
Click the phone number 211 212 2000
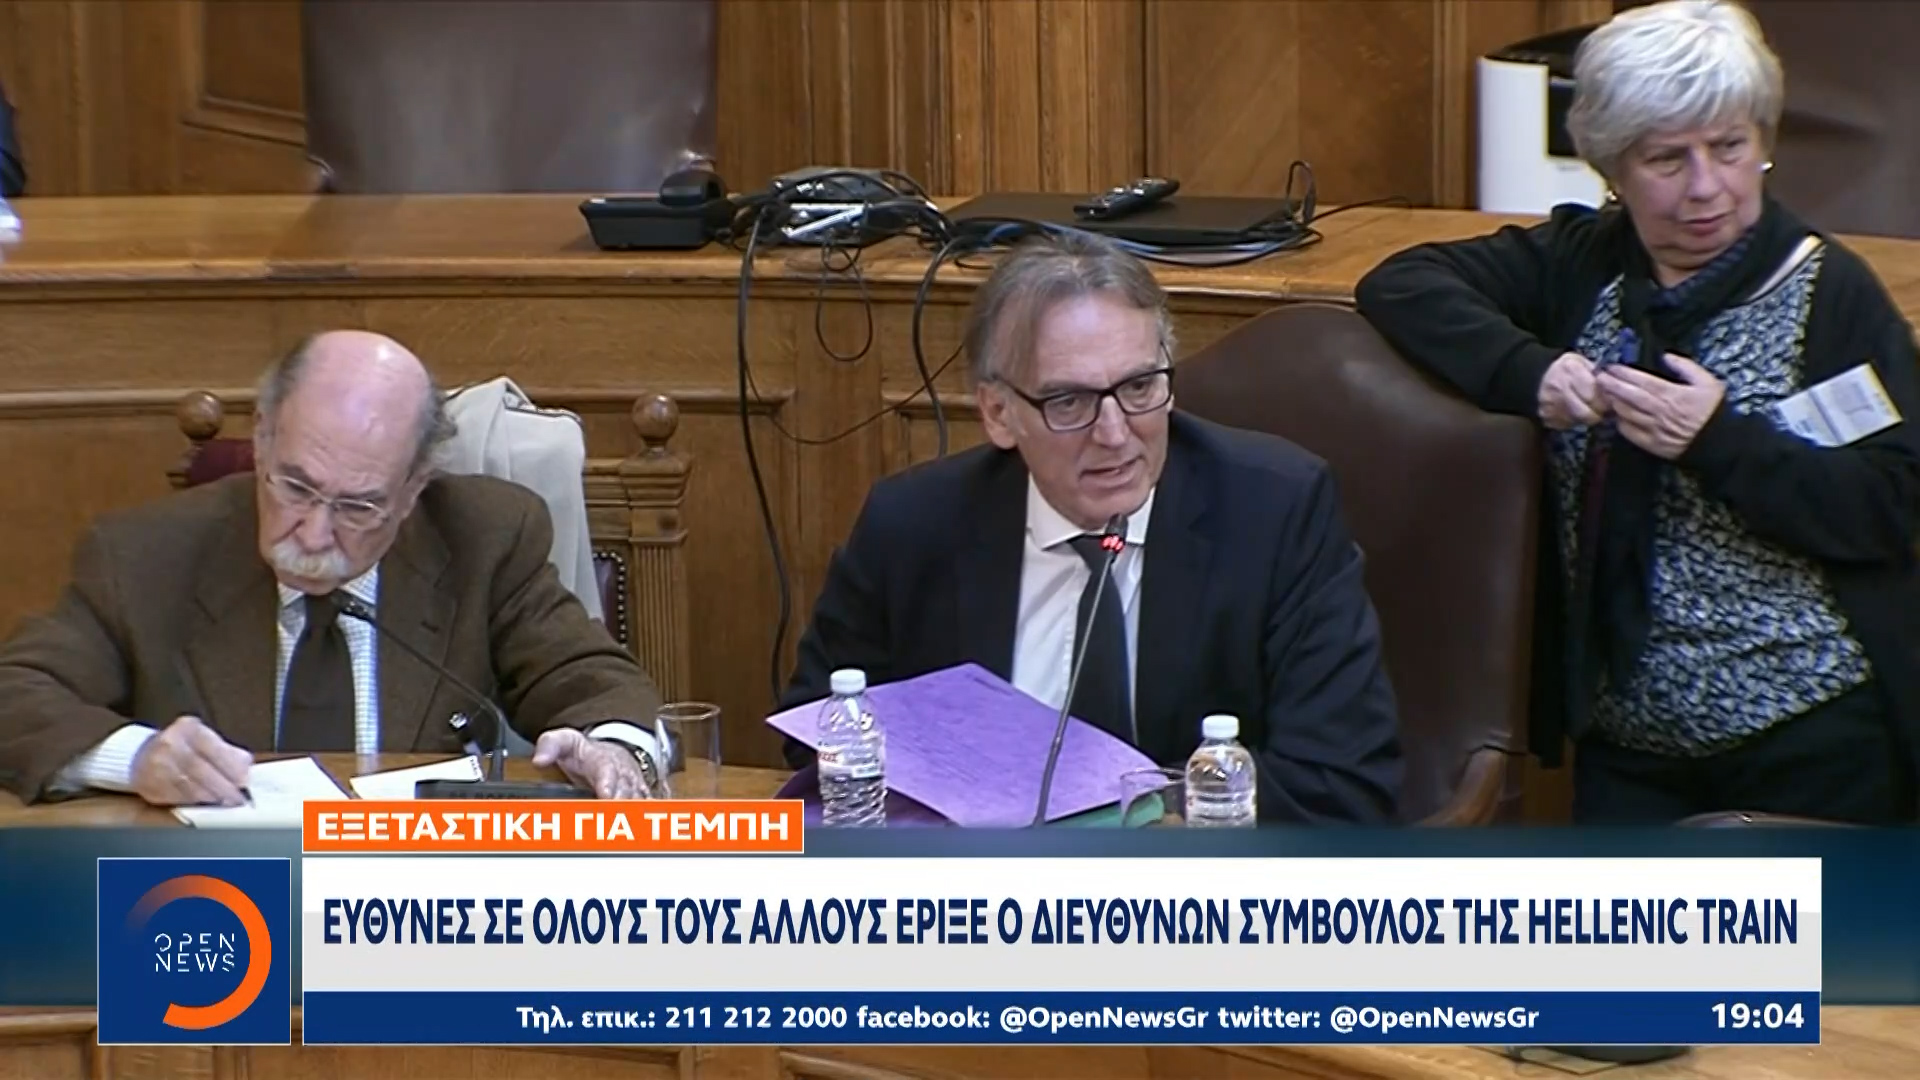(755, 1018)
